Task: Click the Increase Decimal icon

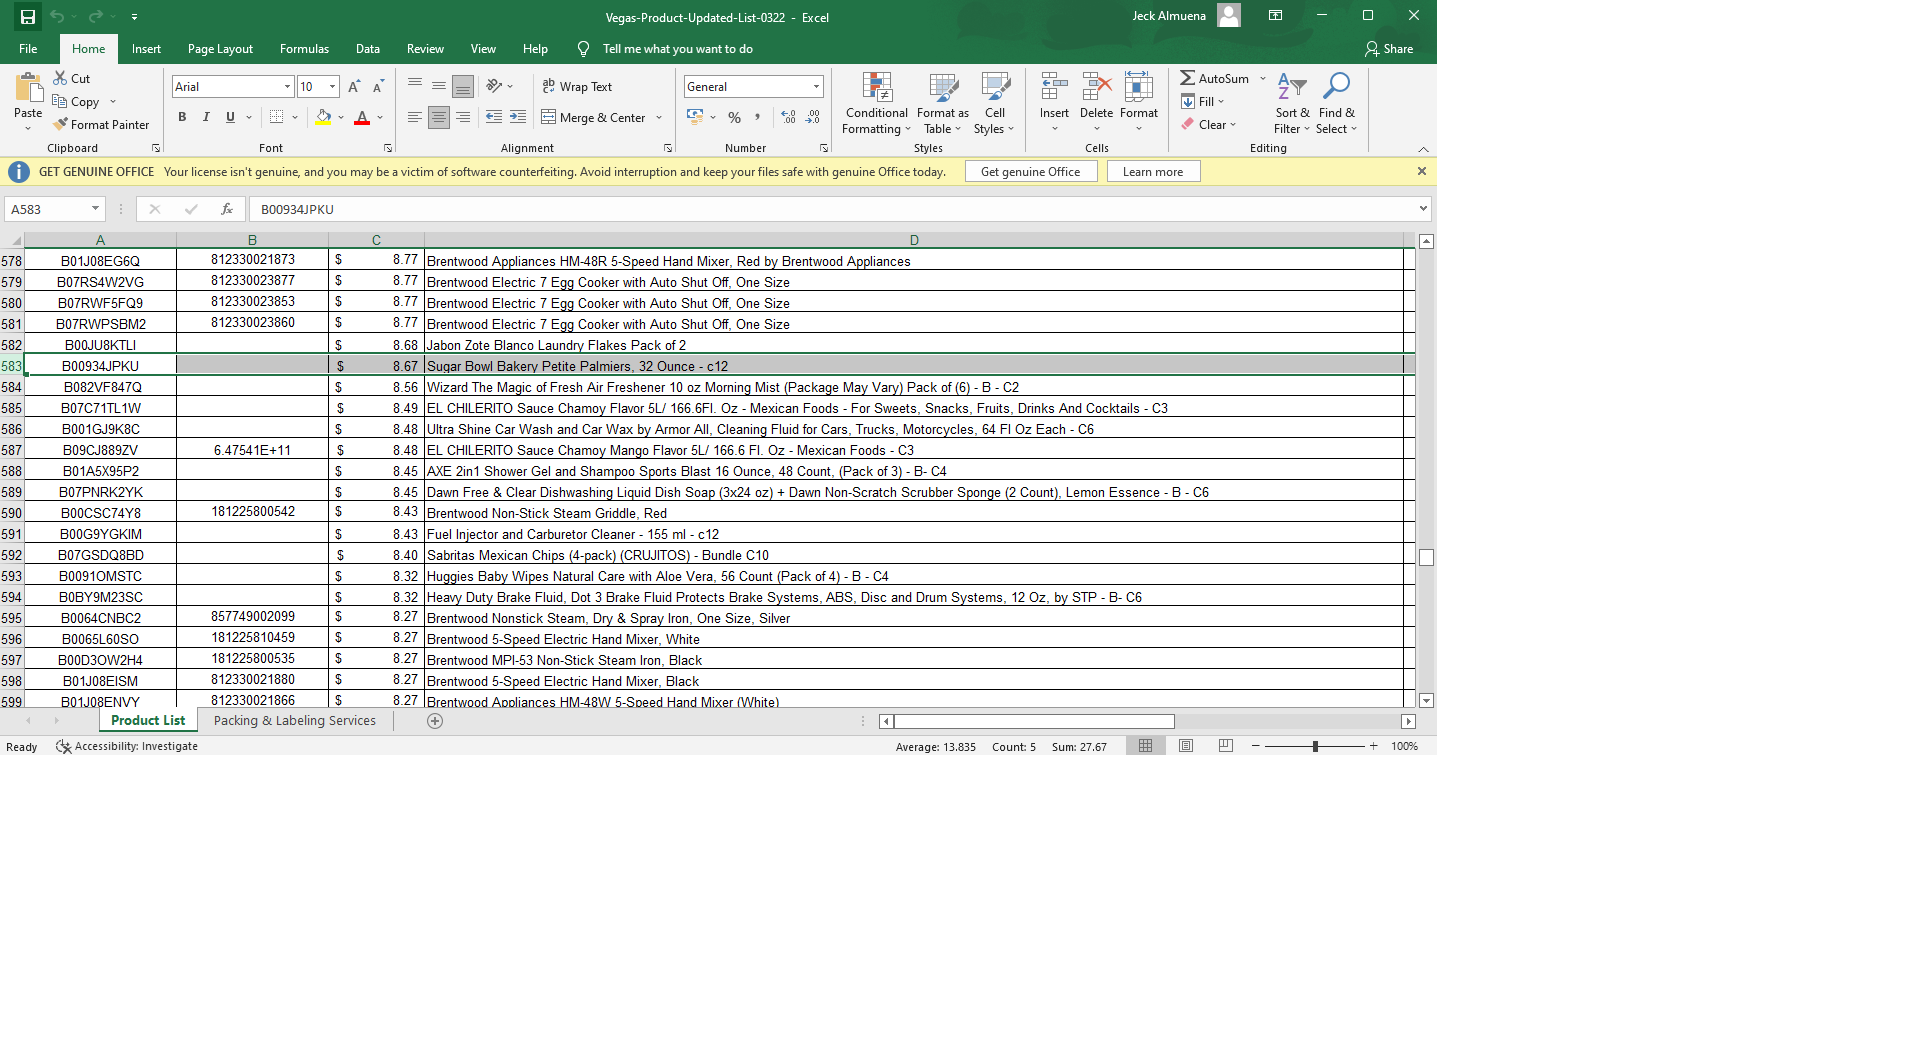Action: (x=789, y=117)
